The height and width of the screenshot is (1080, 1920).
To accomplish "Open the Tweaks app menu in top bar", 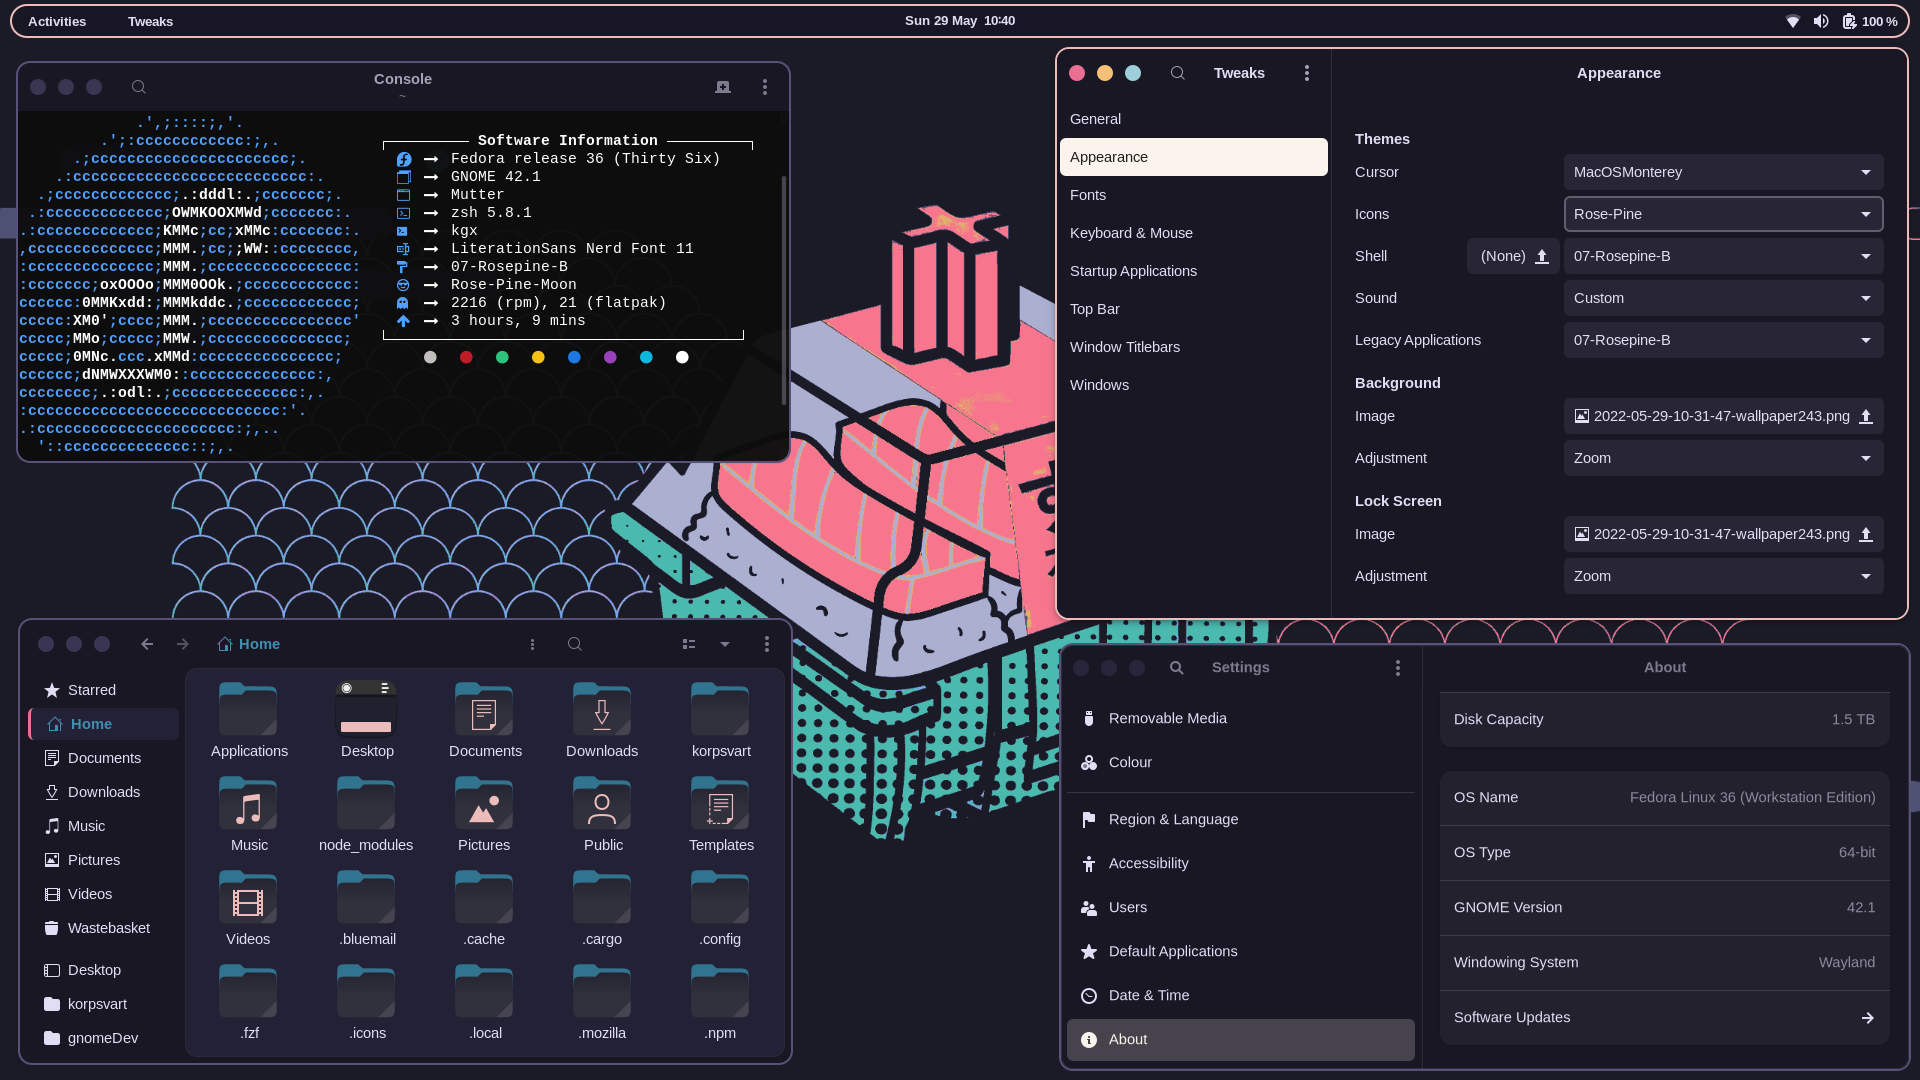I will pyautogui.click(x=150, y=21).
